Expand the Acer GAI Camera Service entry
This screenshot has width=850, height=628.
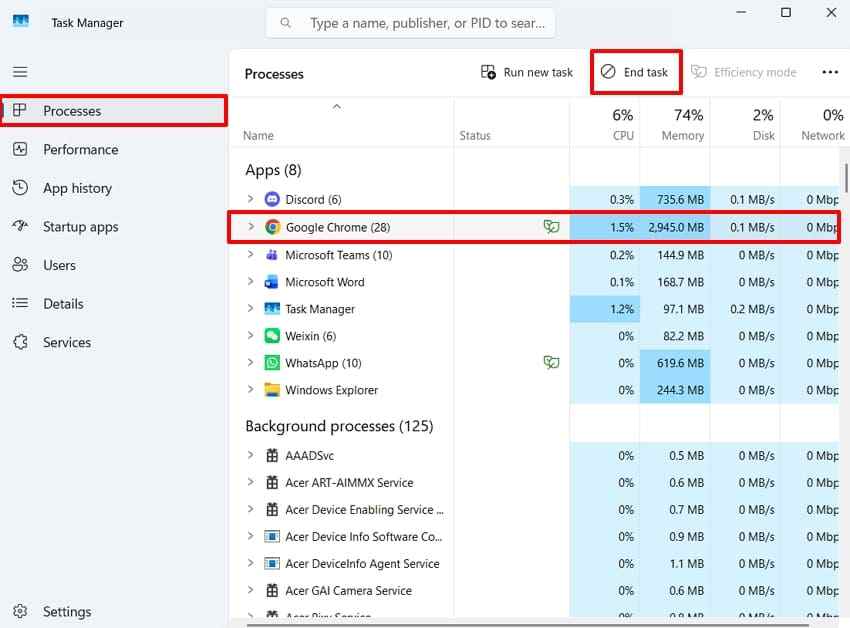(250, 589)
